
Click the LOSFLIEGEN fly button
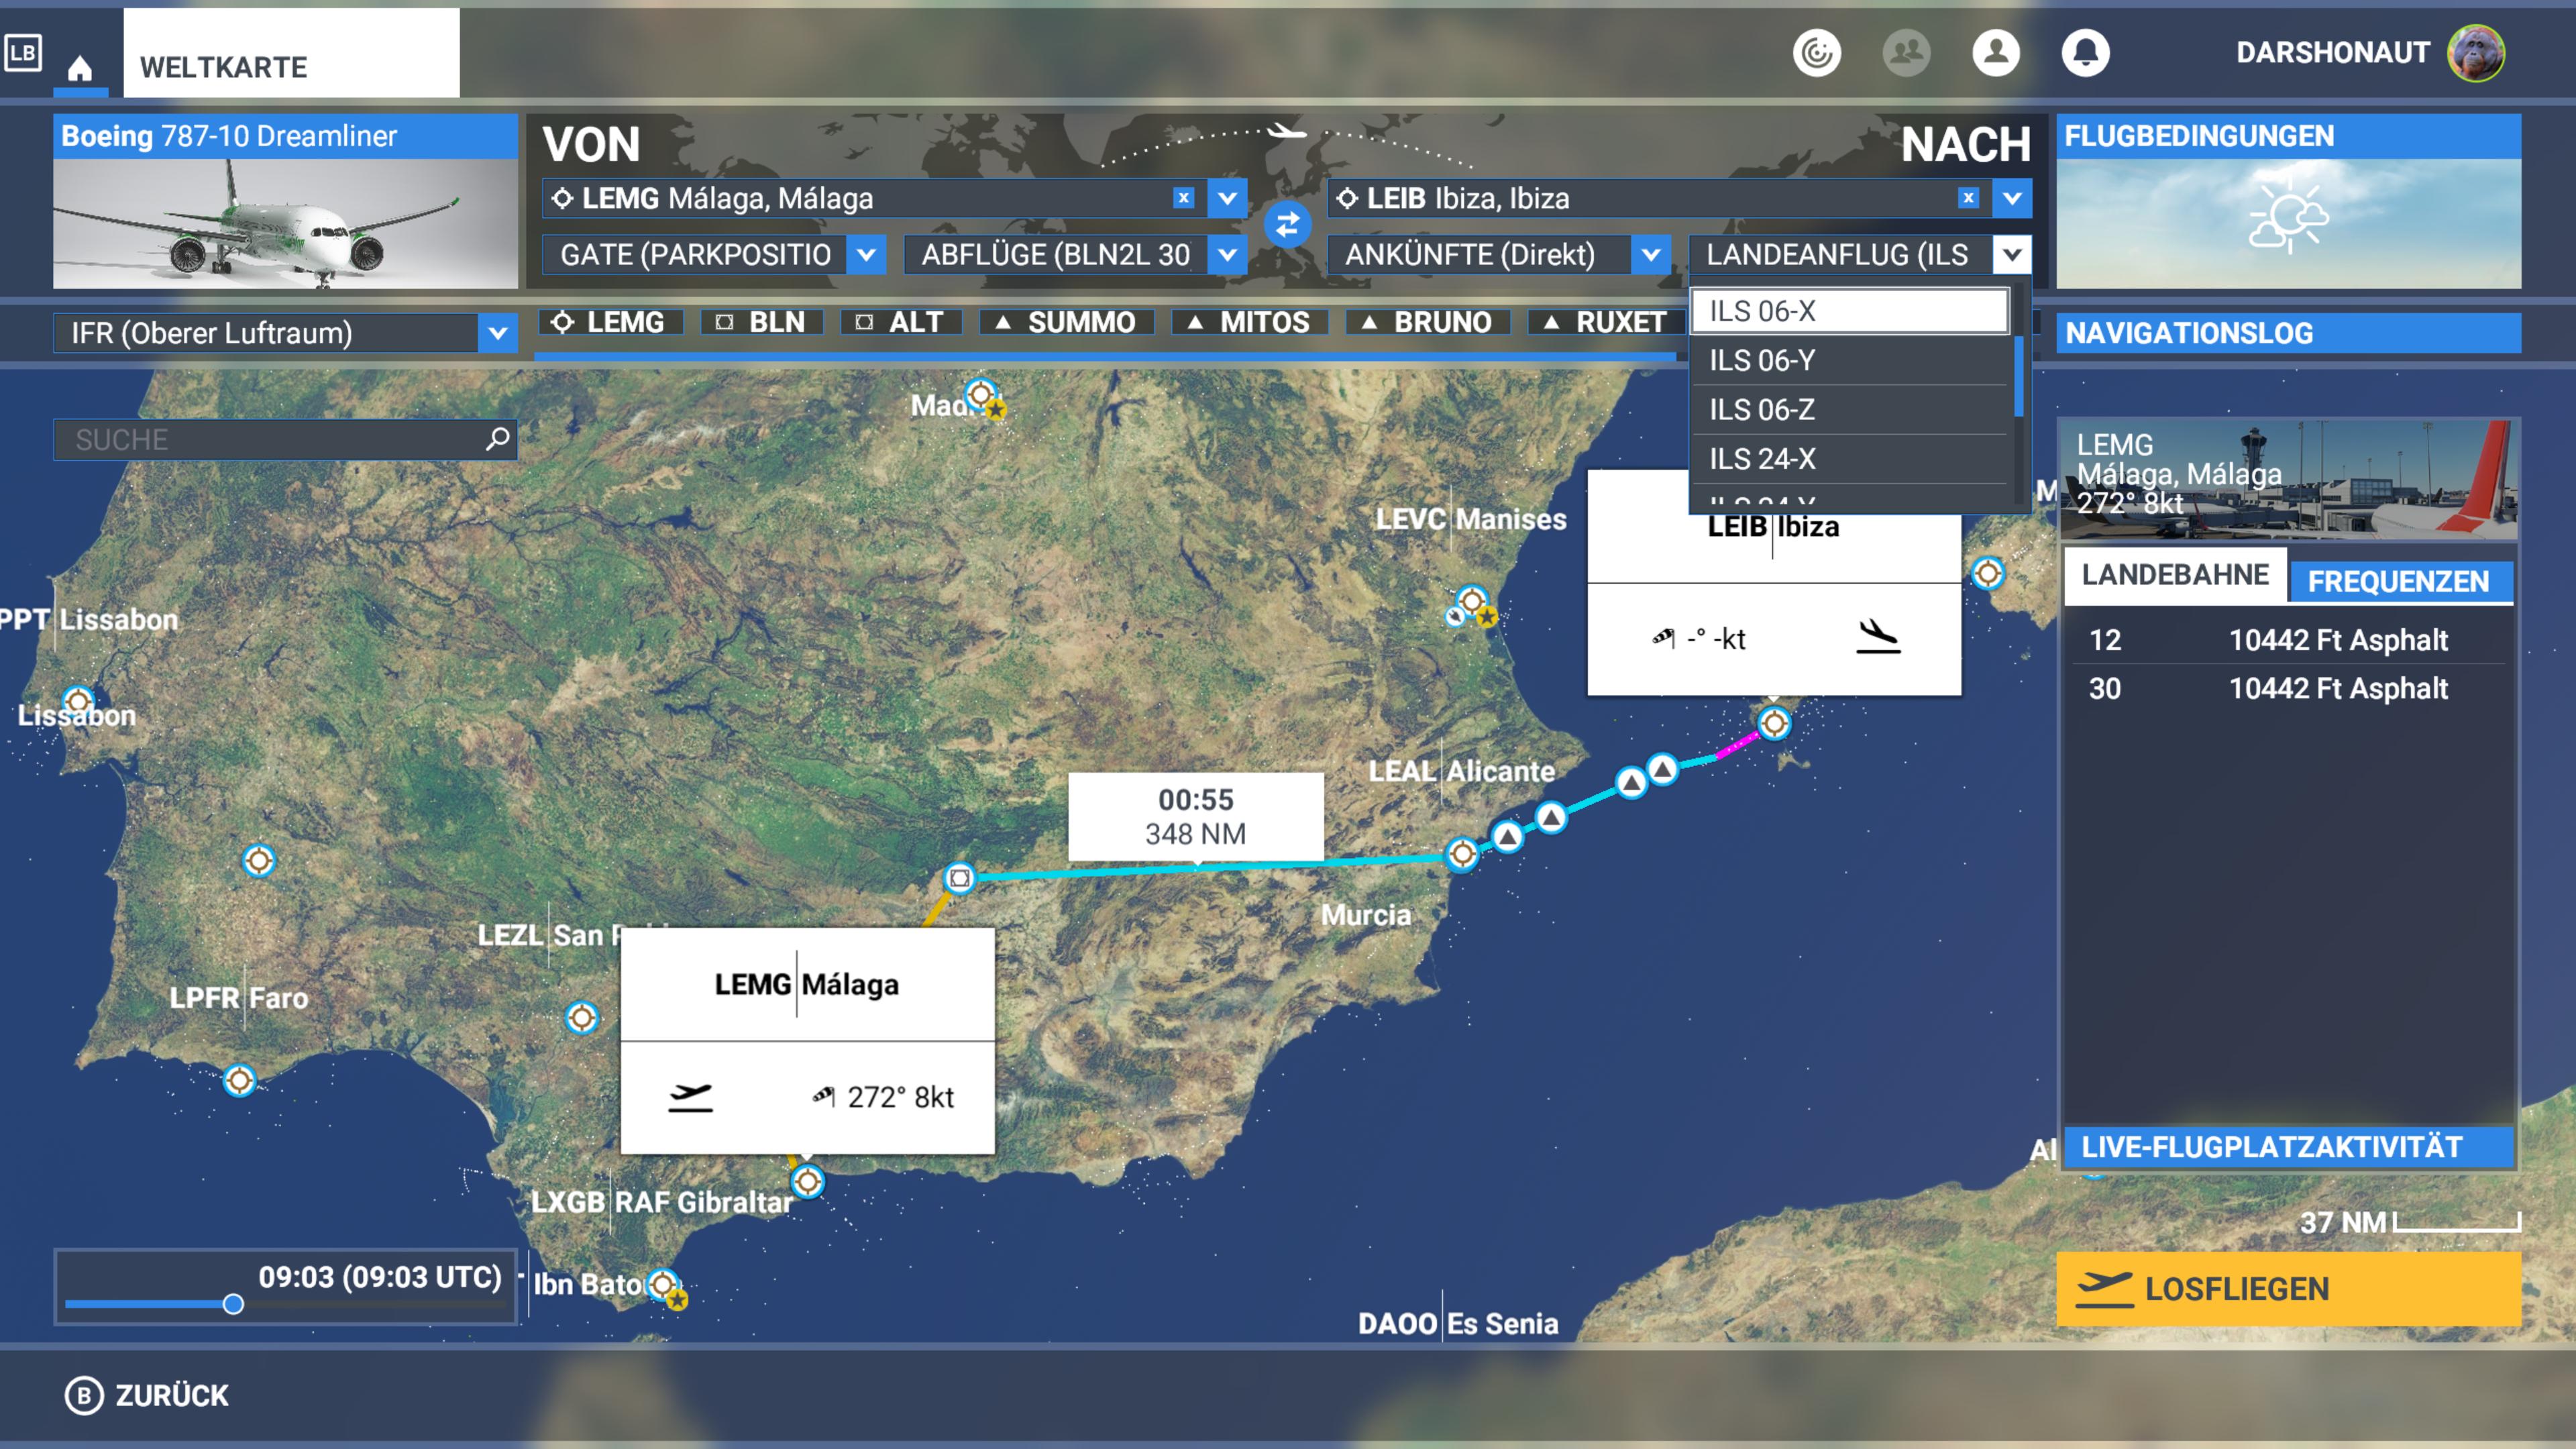pos(2288,1289)
